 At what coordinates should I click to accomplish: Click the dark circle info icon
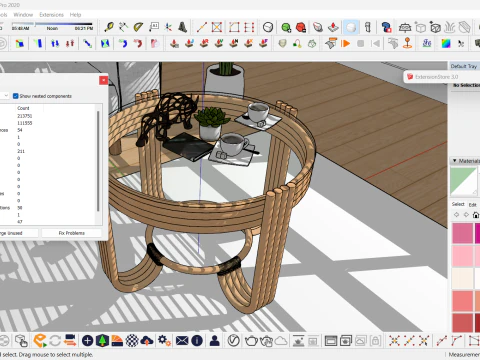pyautogui.click(x=197, y=341)
